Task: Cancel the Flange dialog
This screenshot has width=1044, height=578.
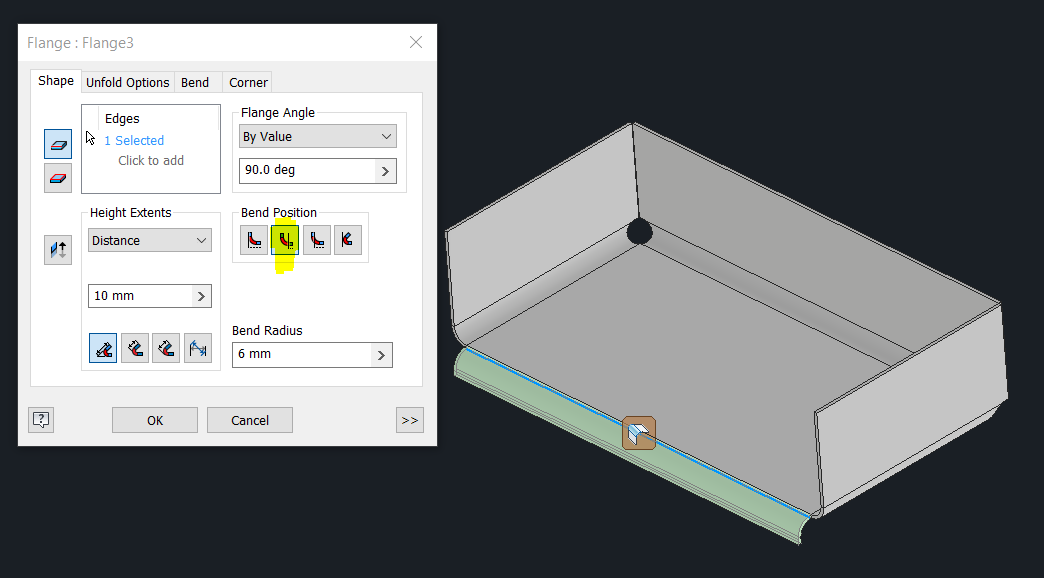Action: [249, 419]
